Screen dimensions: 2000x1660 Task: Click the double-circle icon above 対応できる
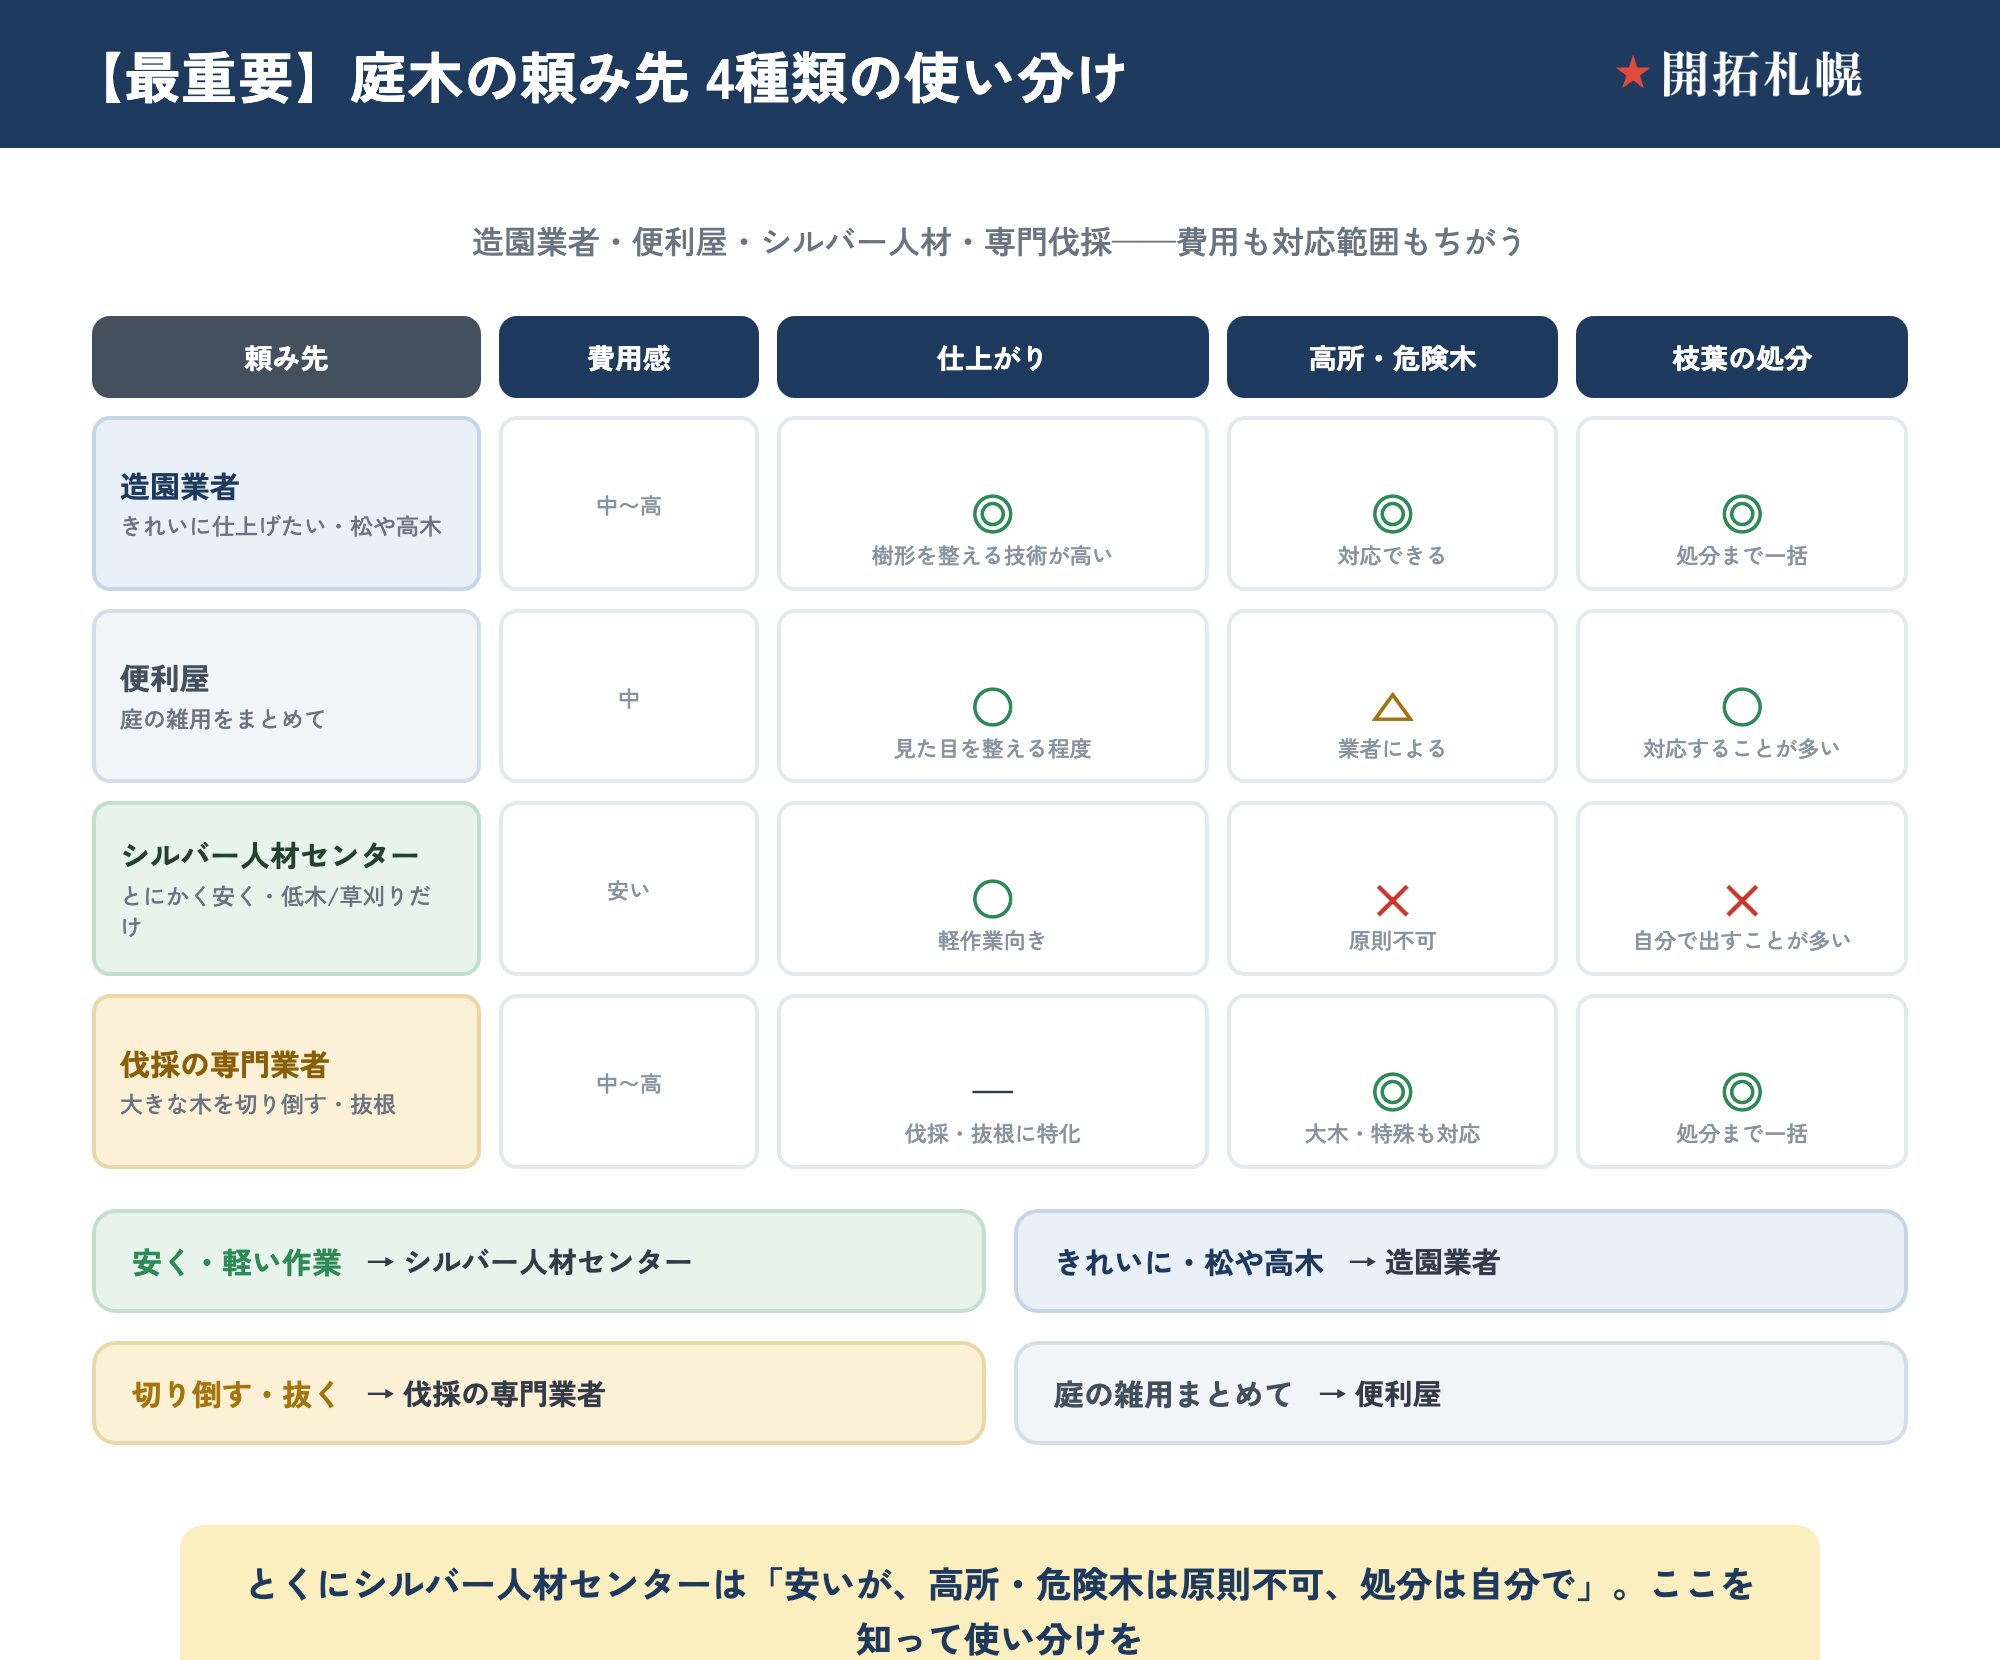(1392, 514)
